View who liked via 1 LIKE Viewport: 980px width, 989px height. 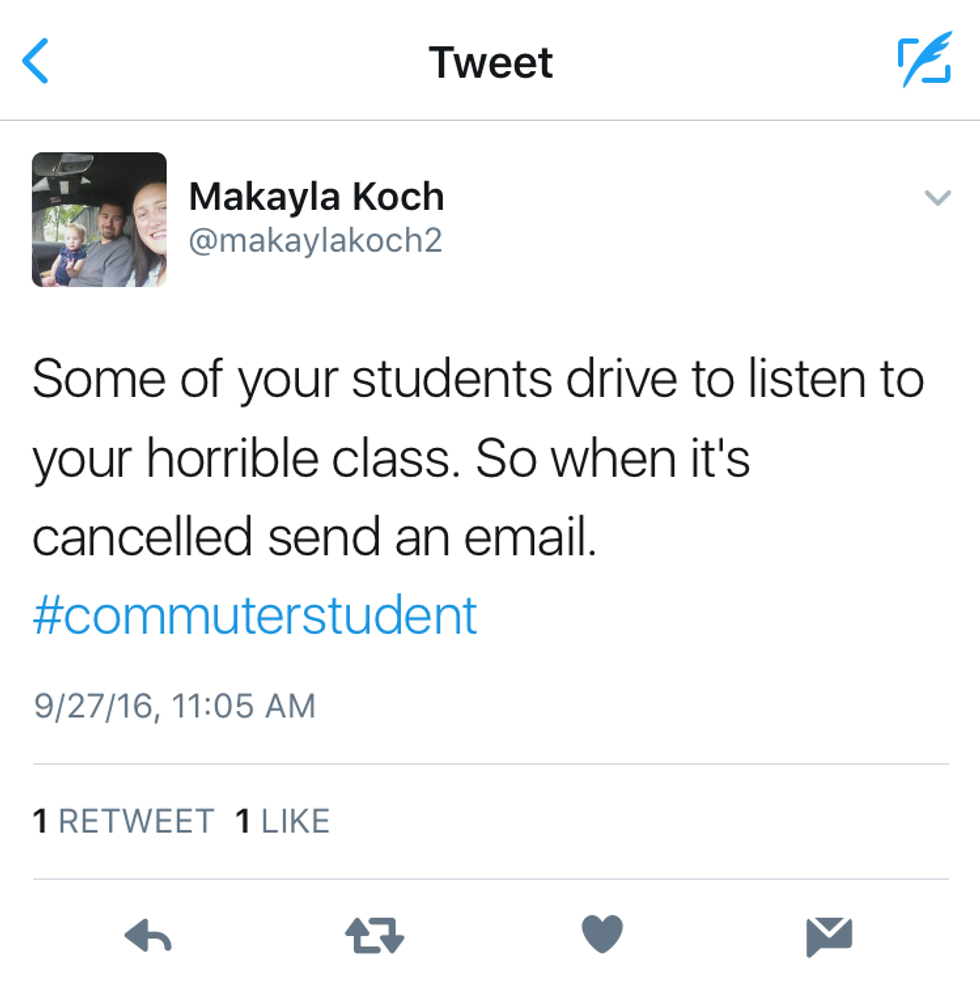(x=283, y=821)
